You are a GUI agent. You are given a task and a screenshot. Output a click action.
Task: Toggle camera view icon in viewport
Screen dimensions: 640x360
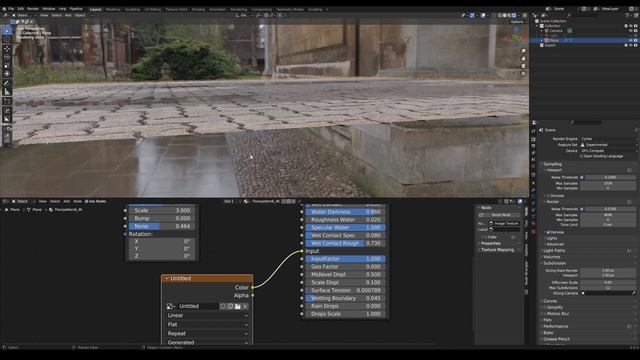click(523, 66)
